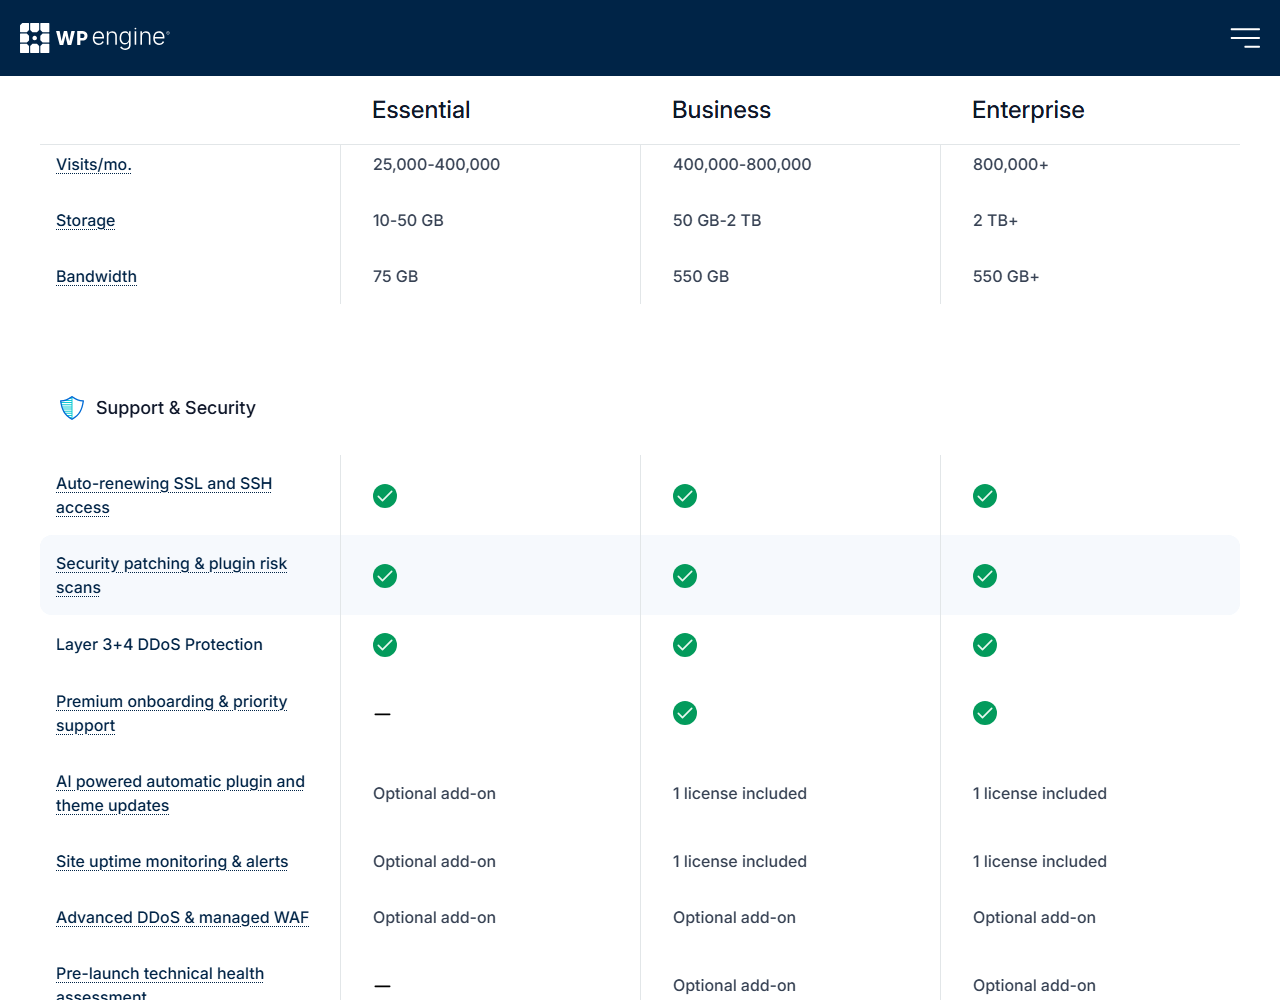Screen dimensions: 1280x1000
Task: Click Essential checkmark for Layer 3+4 DDoS row
Action: point(385,645)
